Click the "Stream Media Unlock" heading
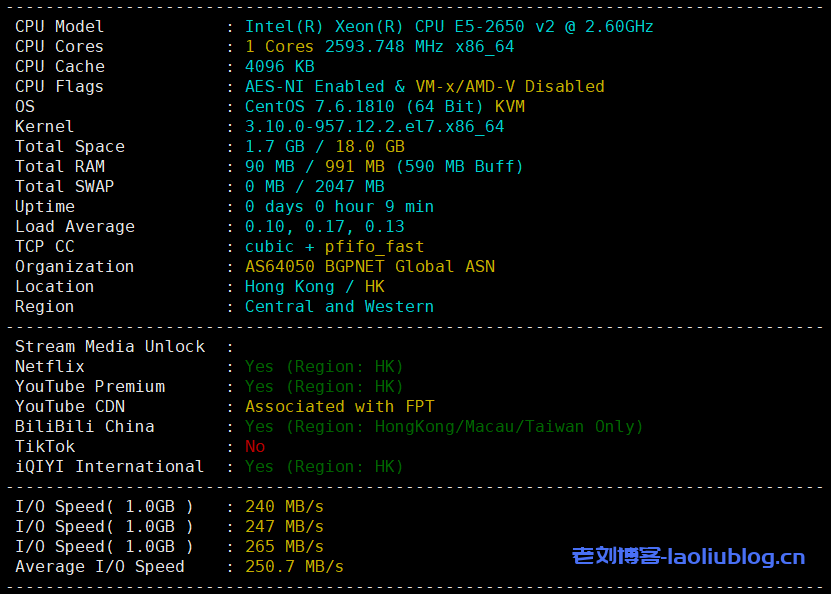 coord(109,347)
